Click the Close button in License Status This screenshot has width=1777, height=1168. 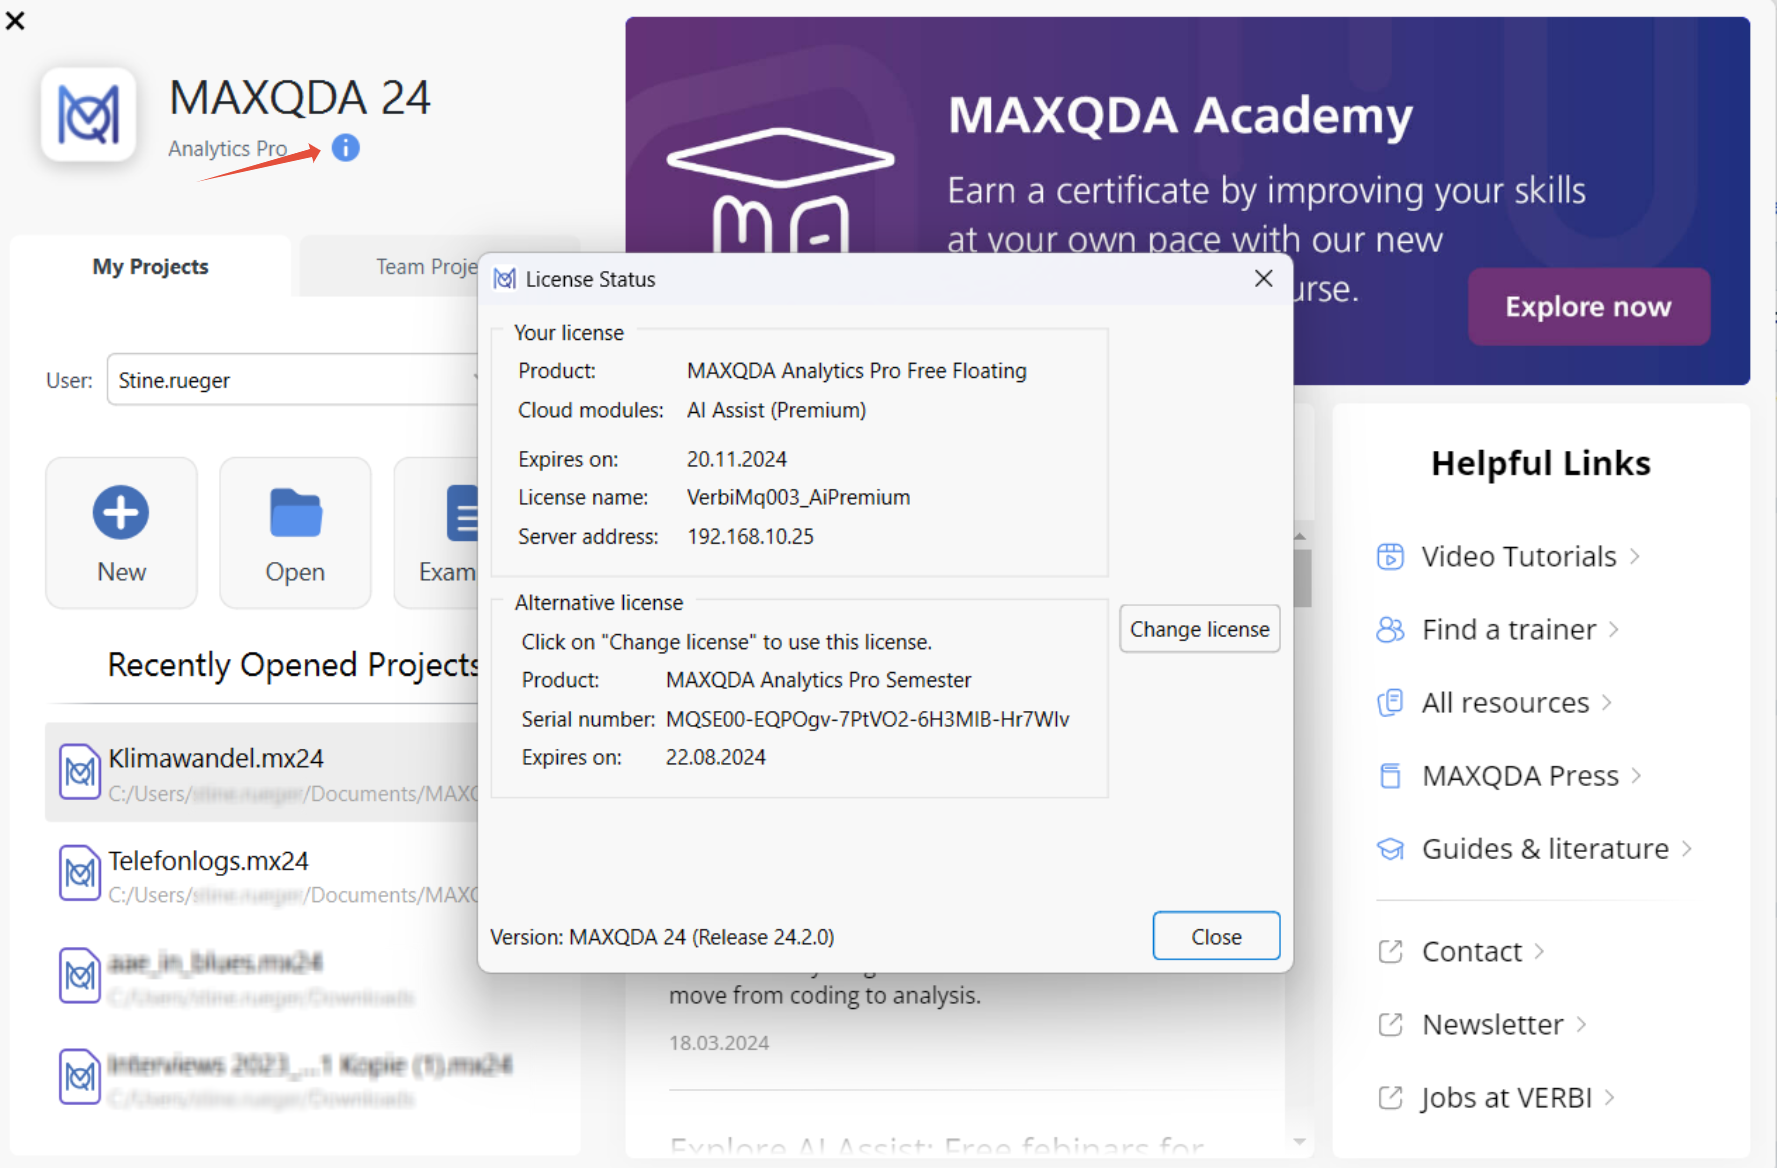point(1216,937)
